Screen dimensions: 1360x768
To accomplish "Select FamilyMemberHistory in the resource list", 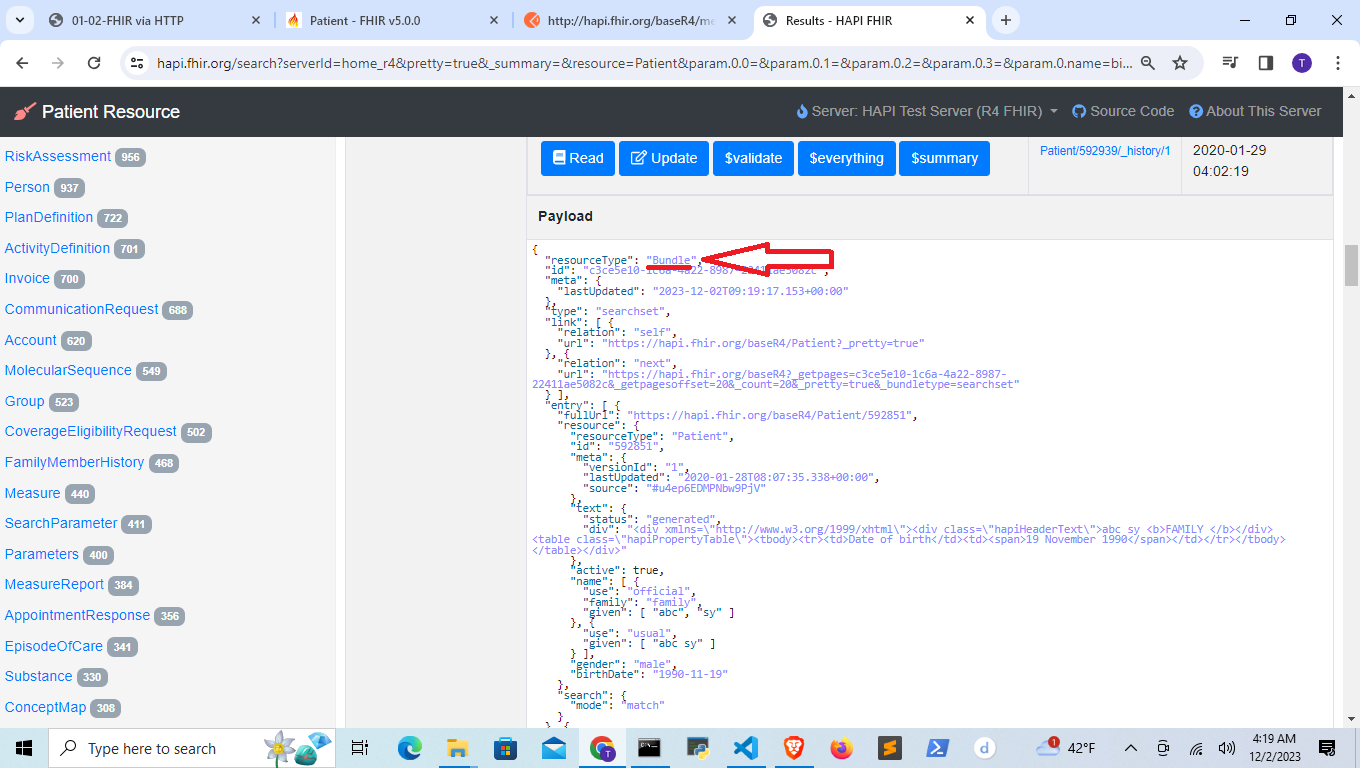I will point(74,462).
